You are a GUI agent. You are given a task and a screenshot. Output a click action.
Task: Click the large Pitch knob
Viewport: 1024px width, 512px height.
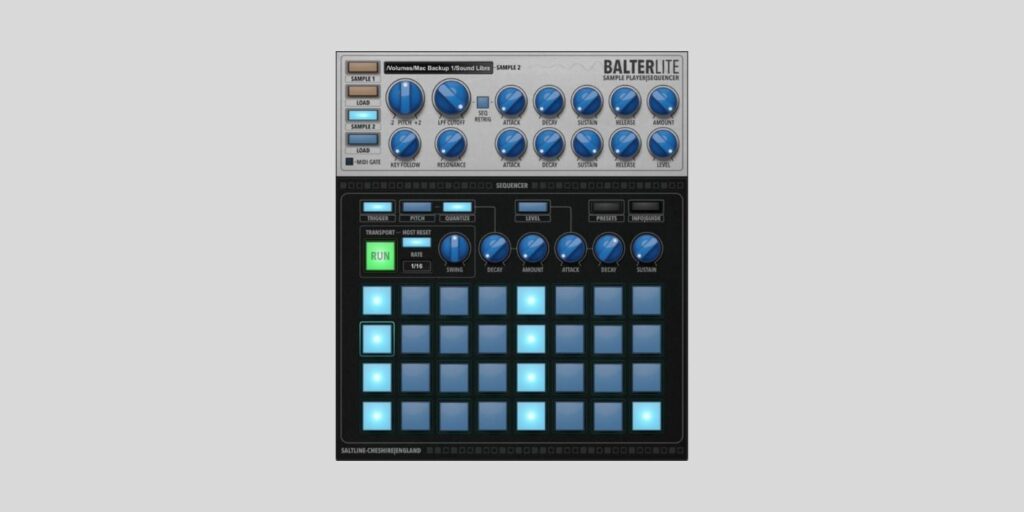click(x=405, y=99)
